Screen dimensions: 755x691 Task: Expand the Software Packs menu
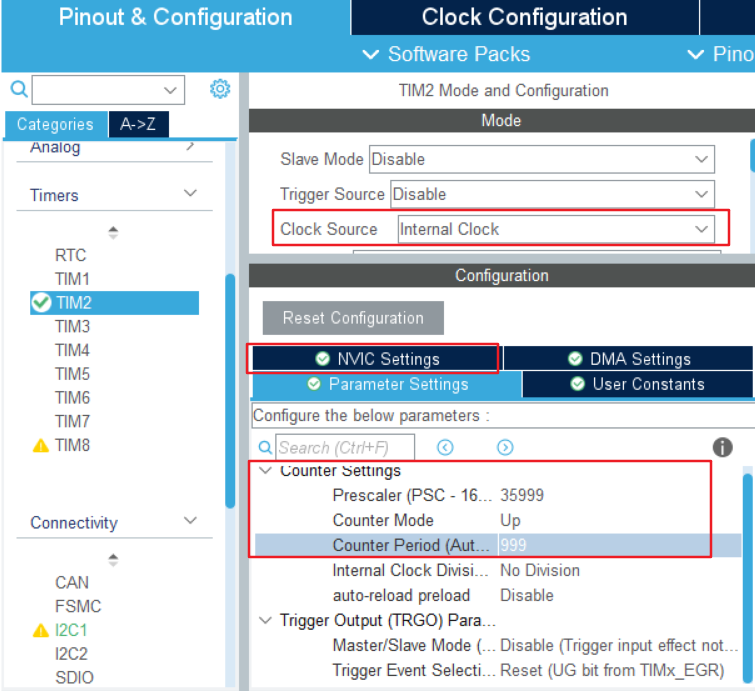446,54
